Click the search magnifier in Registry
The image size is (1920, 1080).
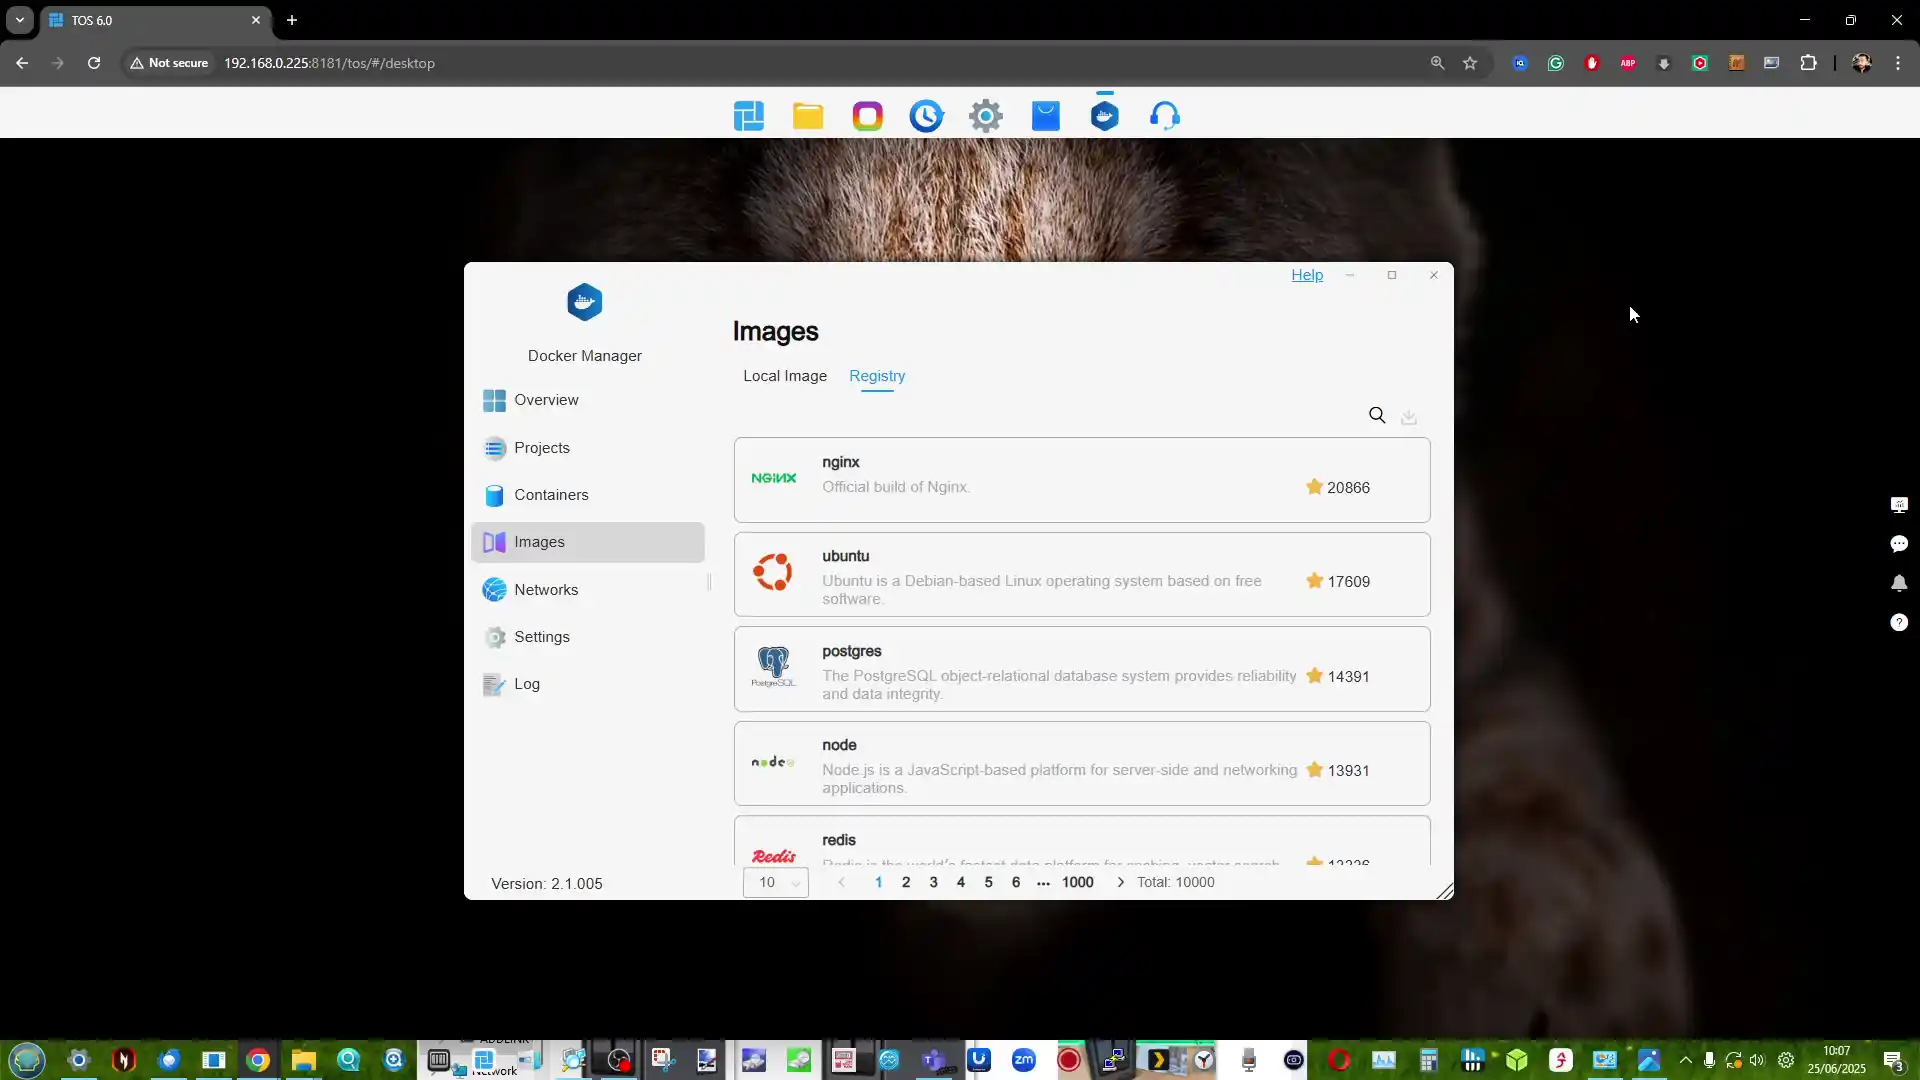pyautogui.click(x=1377, y=415)
